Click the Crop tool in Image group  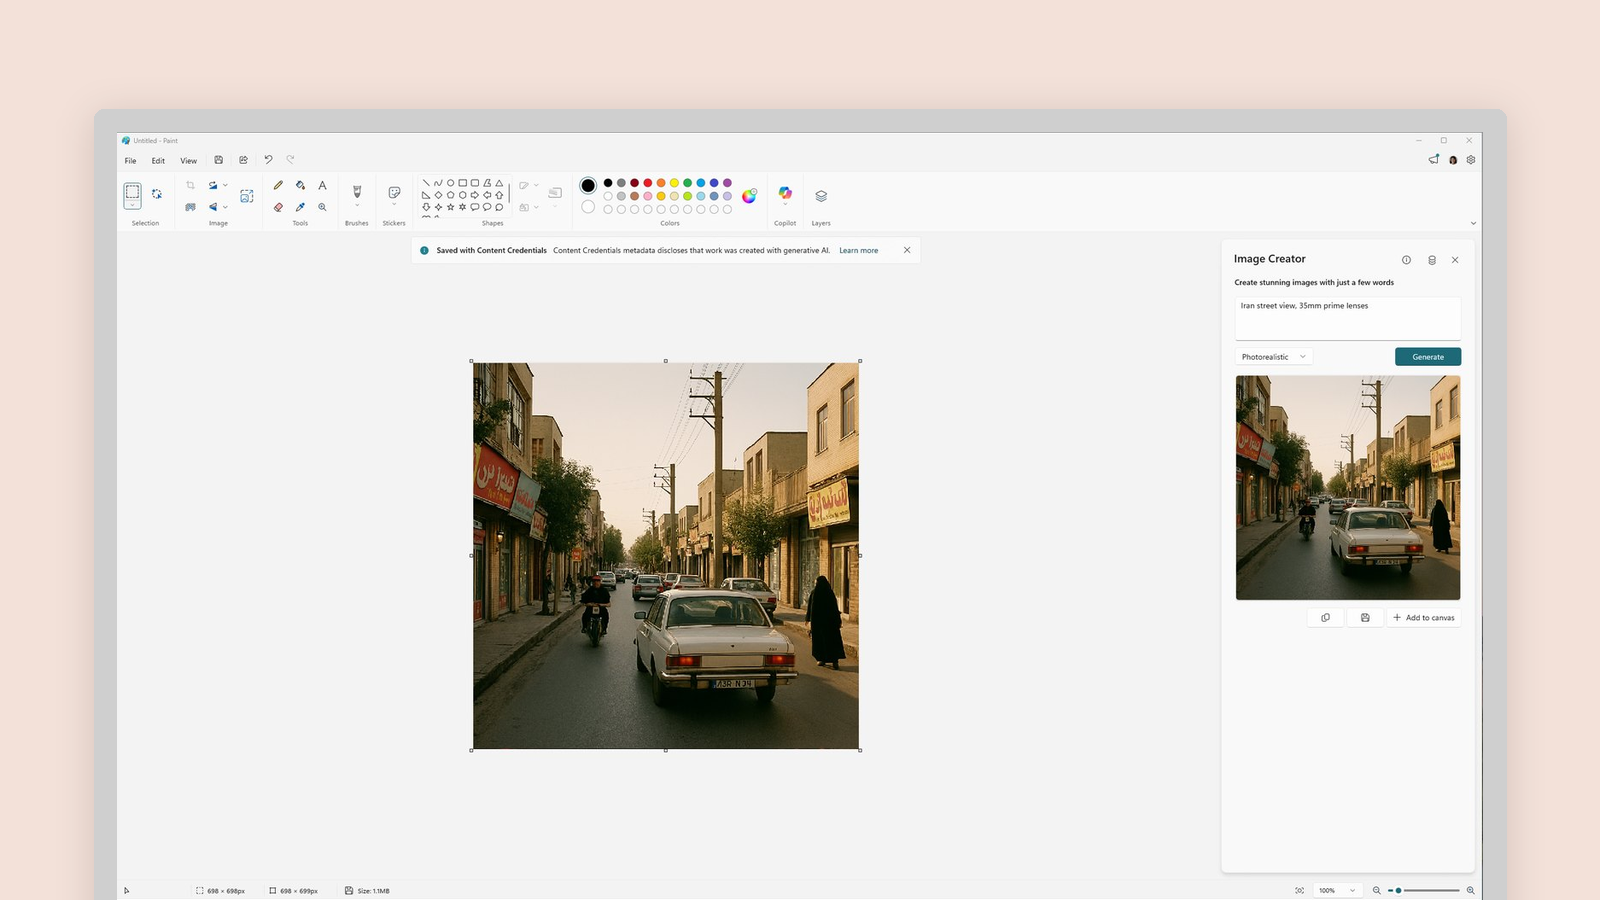click(190, 185)
